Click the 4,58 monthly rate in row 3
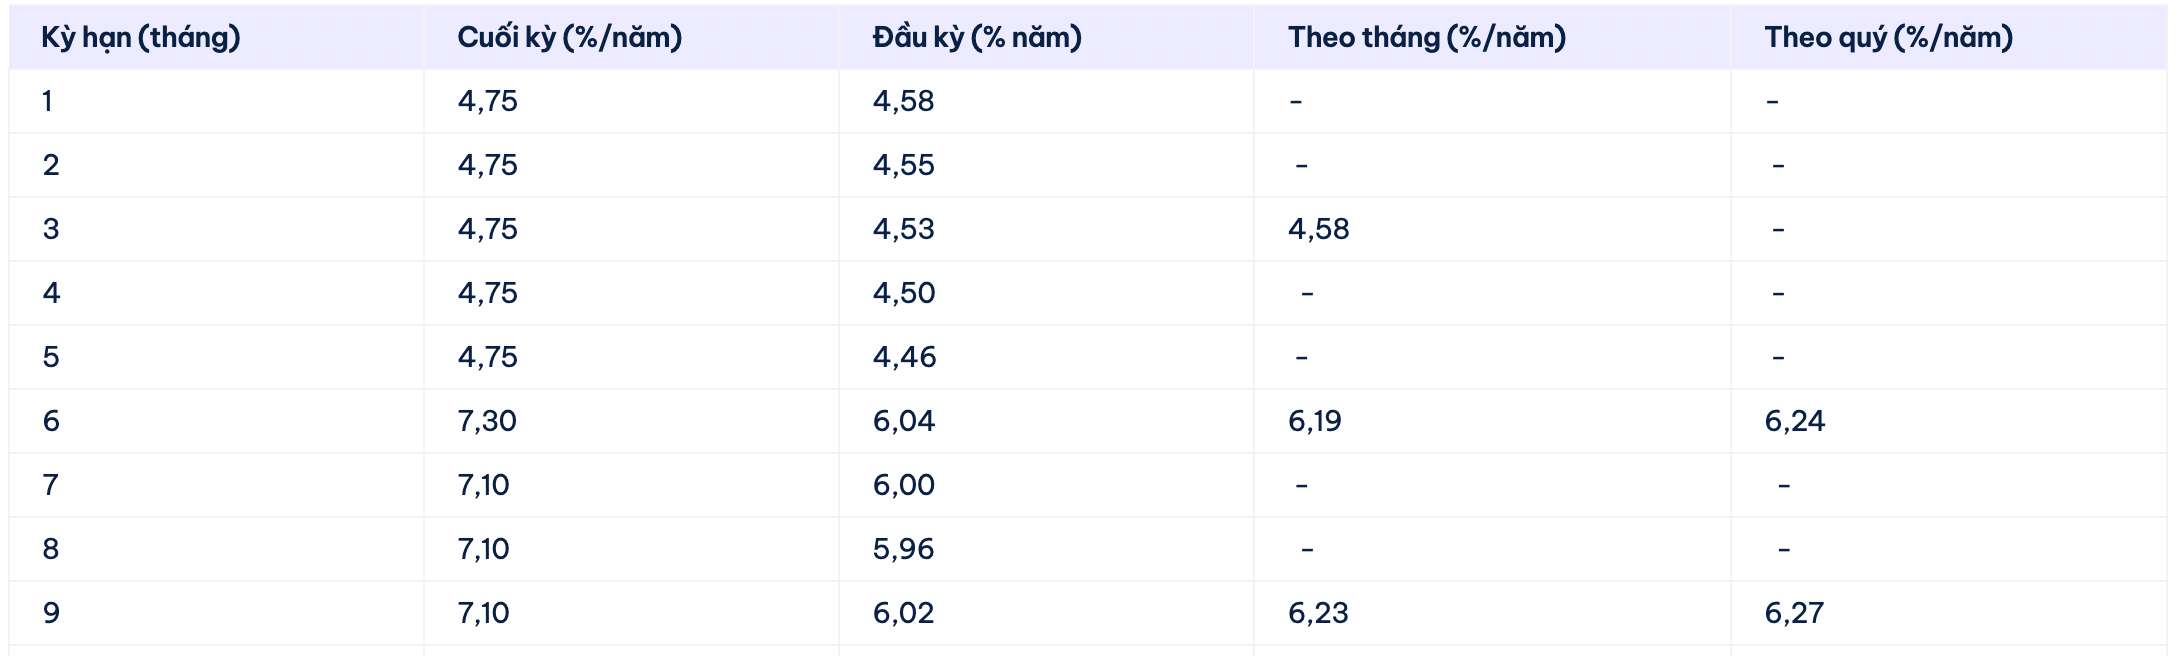 click(1318, 229)
